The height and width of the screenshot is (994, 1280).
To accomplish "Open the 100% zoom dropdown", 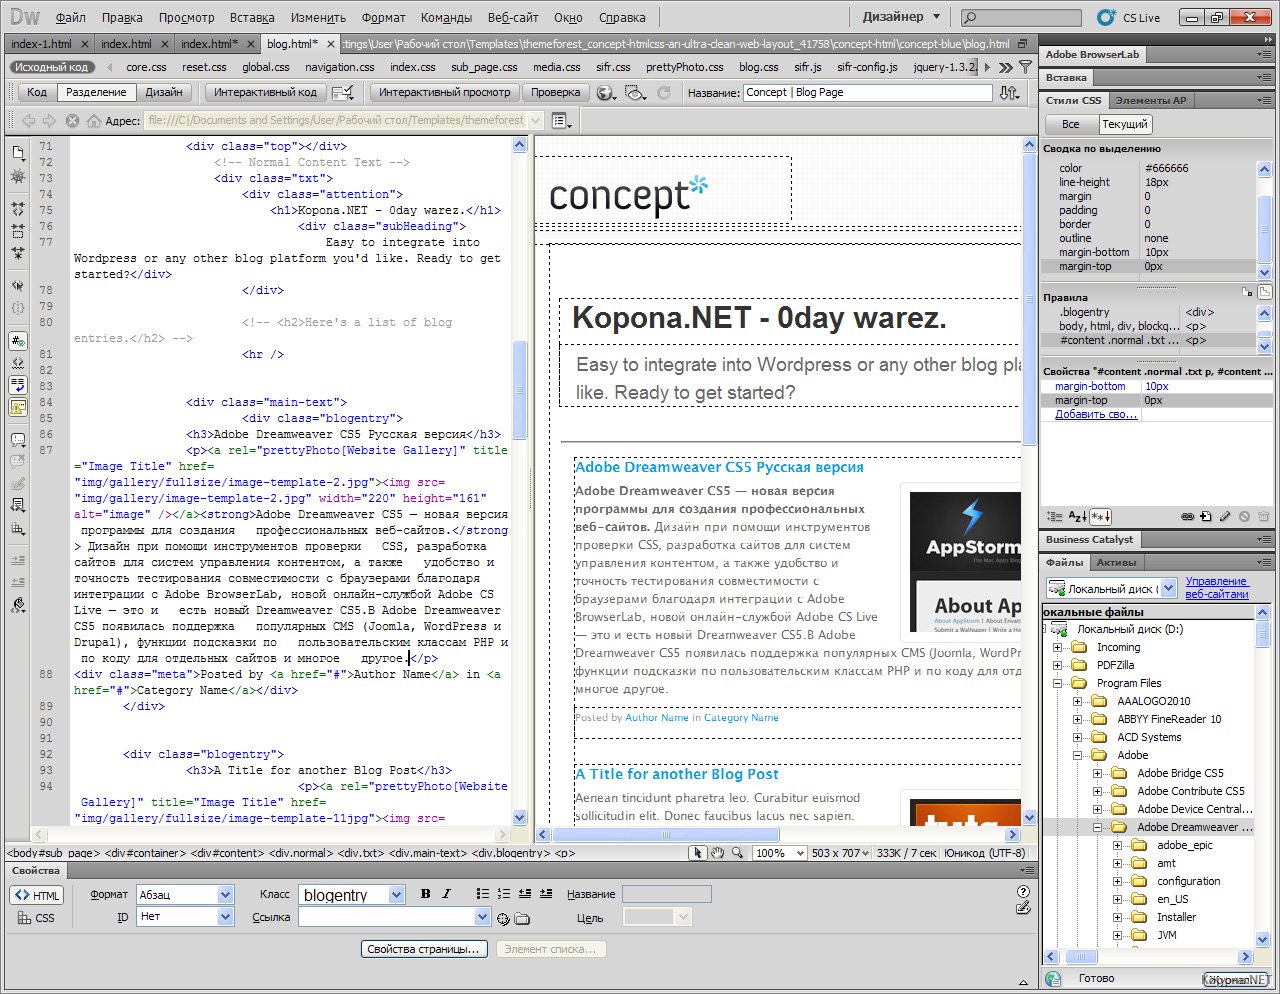I will [780, 853].
